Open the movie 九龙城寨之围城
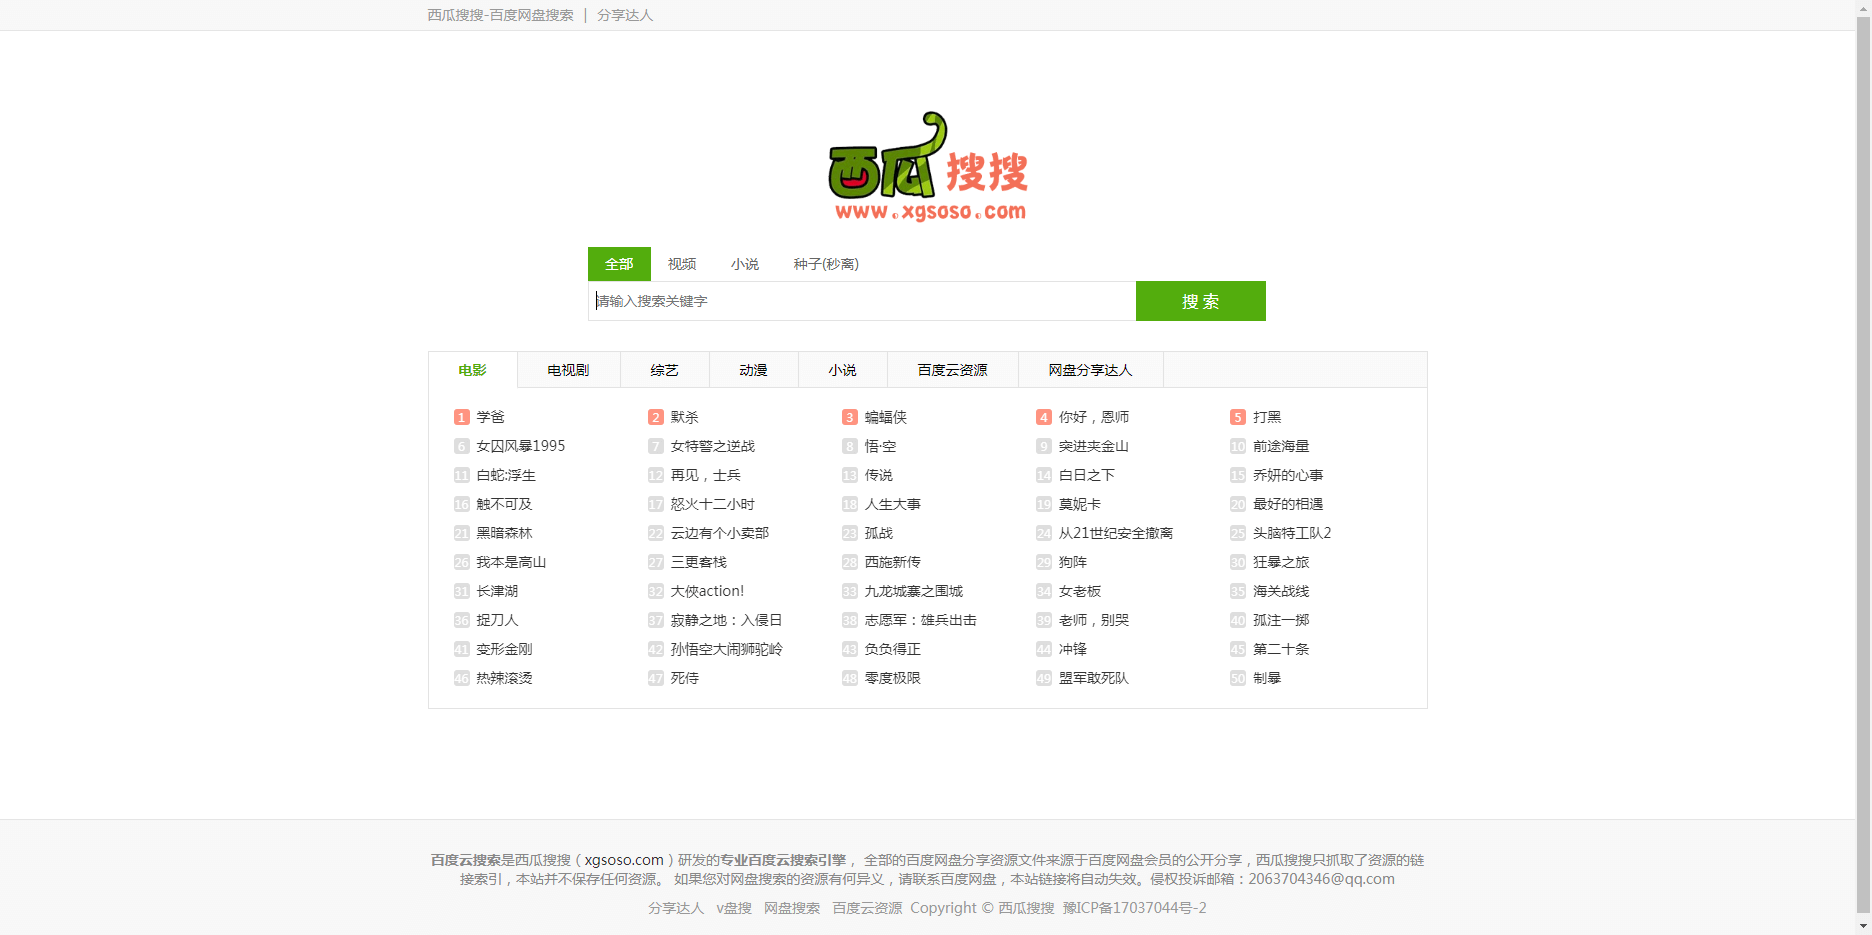Viewport: 1872px width, 935px height. pyautogui.click(x=914, y=591)
